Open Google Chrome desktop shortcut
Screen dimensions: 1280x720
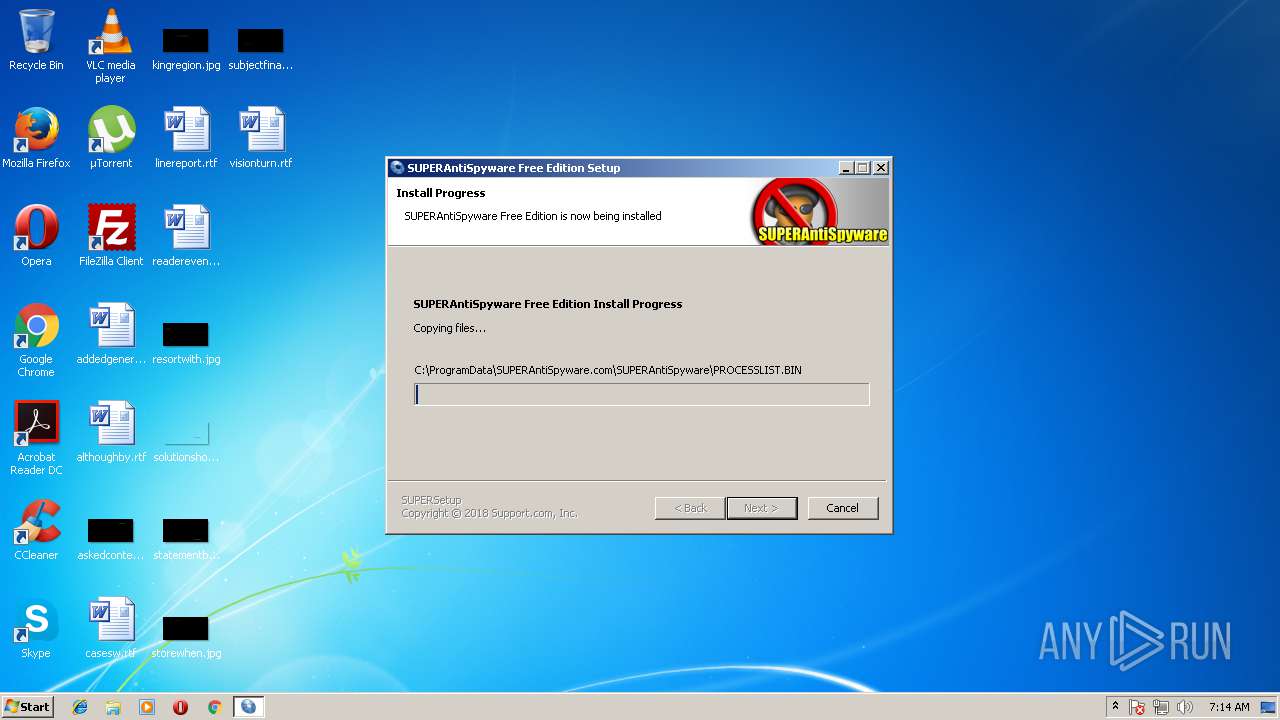point(36,340)
